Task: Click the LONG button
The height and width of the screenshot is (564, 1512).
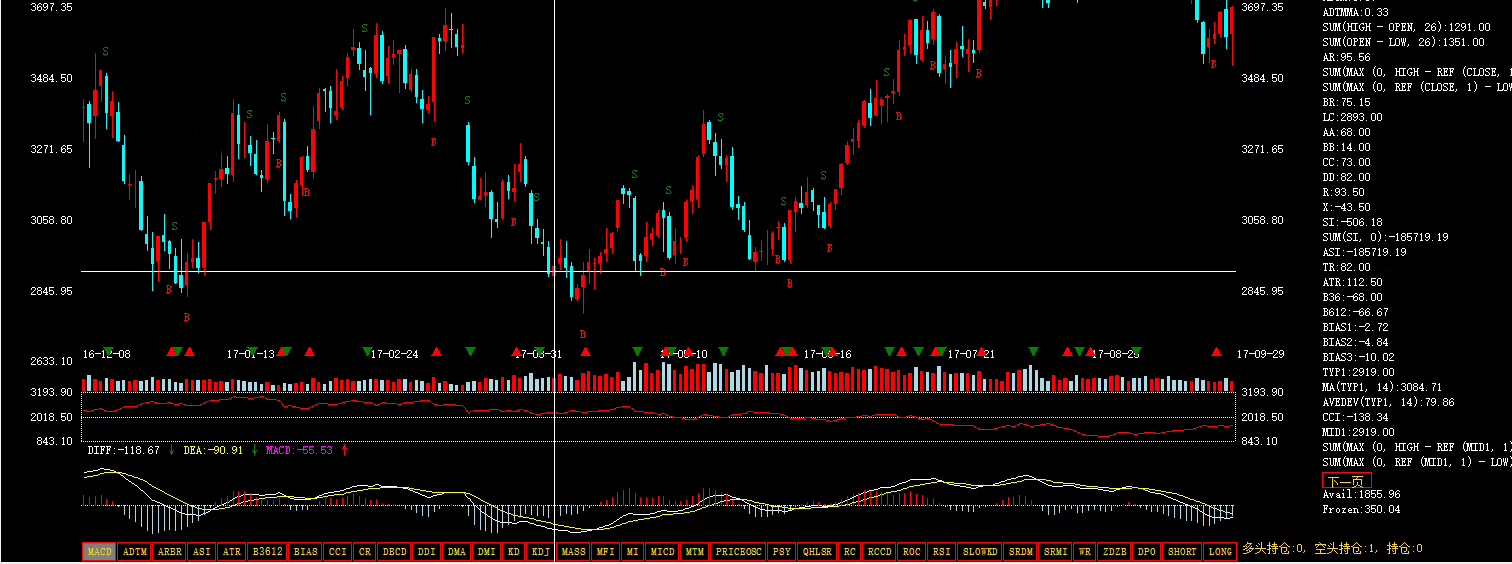Action: coord(1220,552)
